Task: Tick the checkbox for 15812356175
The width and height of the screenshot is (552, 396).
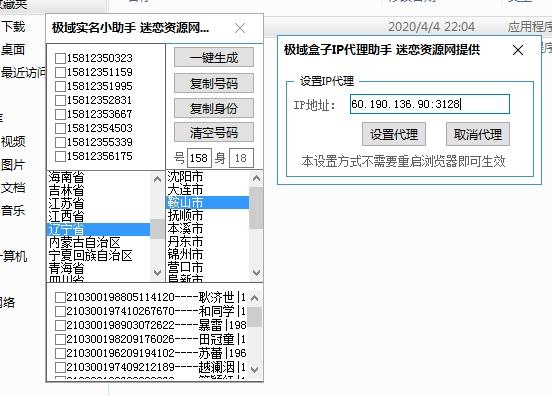Action: click(60, 156)
